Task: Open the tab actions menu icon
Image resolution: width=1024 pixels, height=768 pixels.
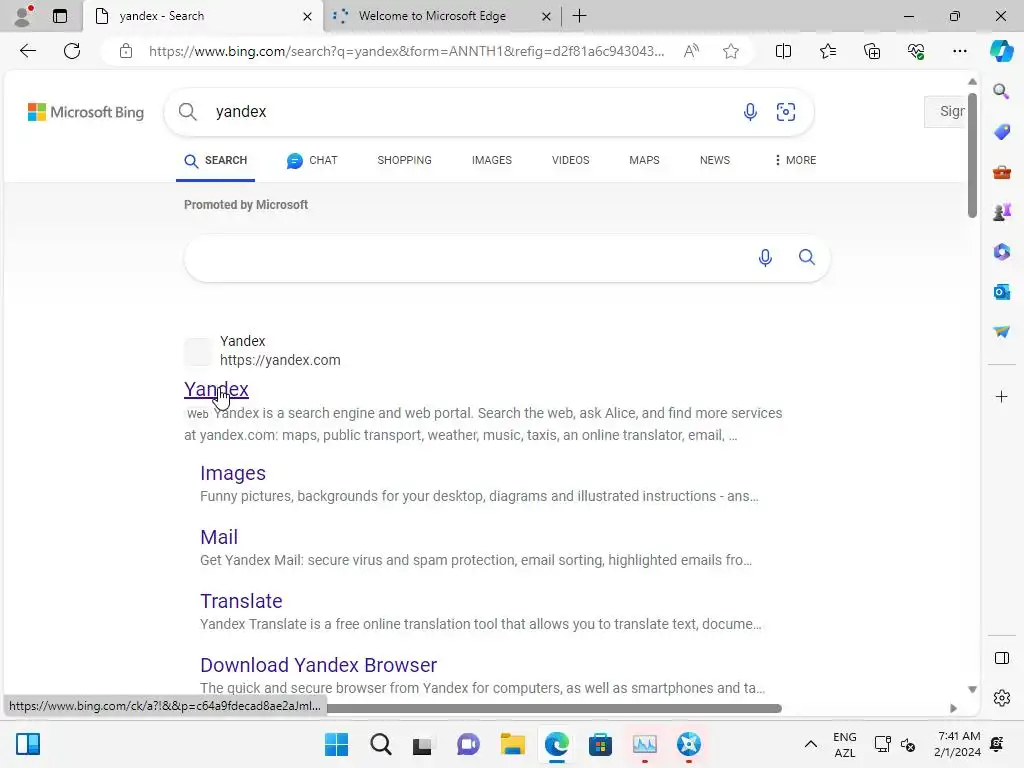Action: coord(60,16)
